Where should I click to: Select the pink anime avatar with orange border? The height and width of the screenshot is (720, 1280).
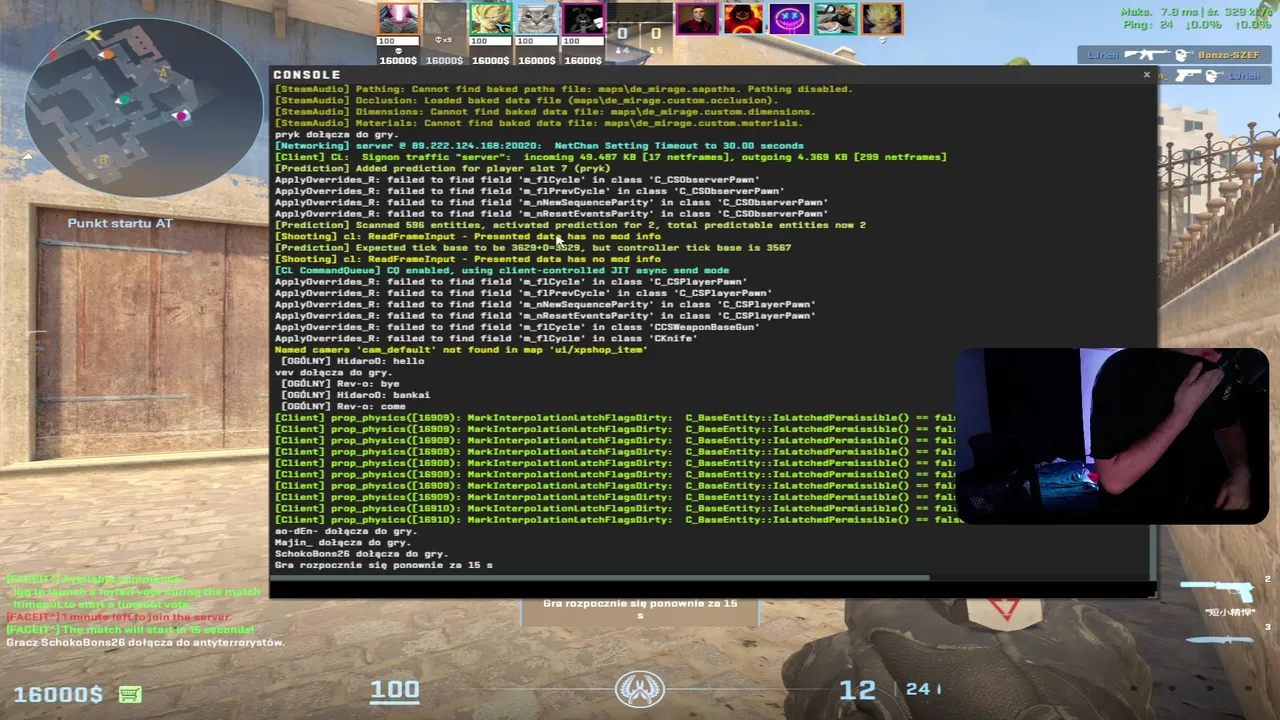click(x=398, y=19)
